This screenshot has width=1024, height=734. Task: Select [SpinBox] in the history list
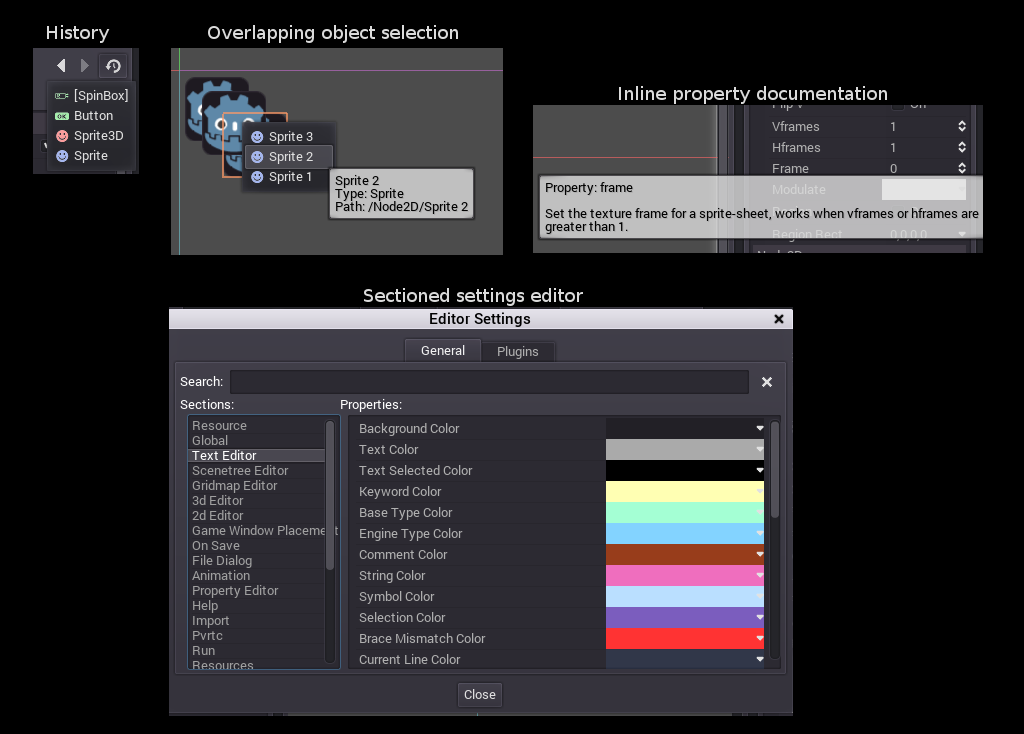(x=100, y=96)
